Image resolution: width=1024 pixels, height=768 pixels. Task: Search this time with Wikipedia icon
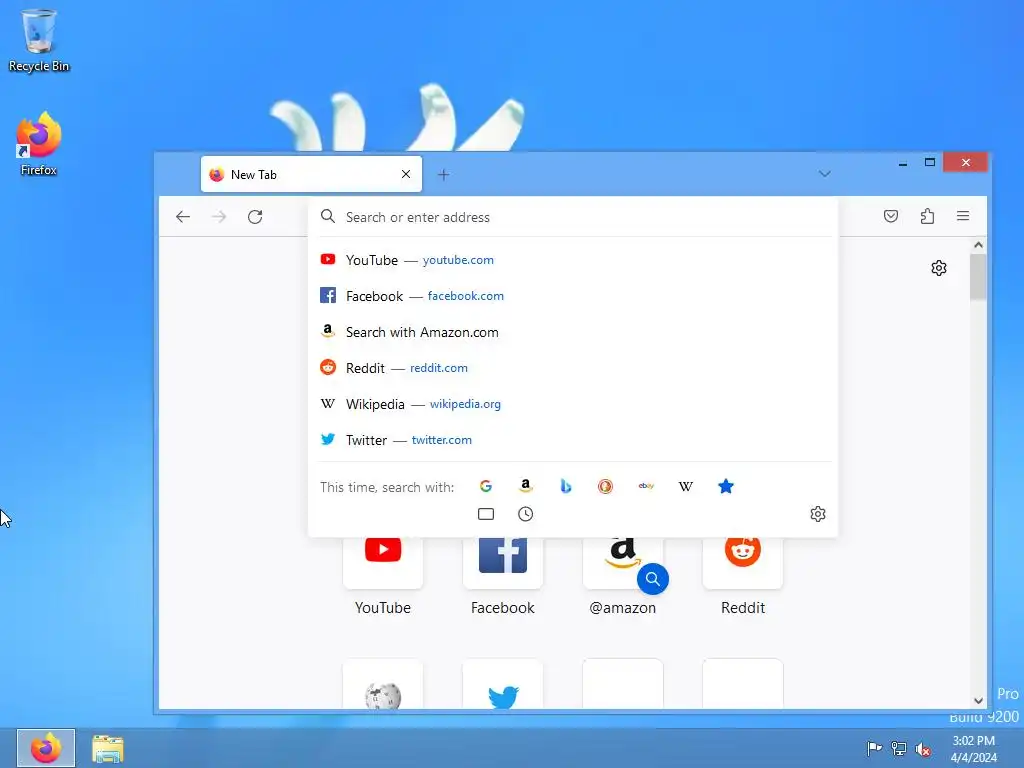coord(686,487)
